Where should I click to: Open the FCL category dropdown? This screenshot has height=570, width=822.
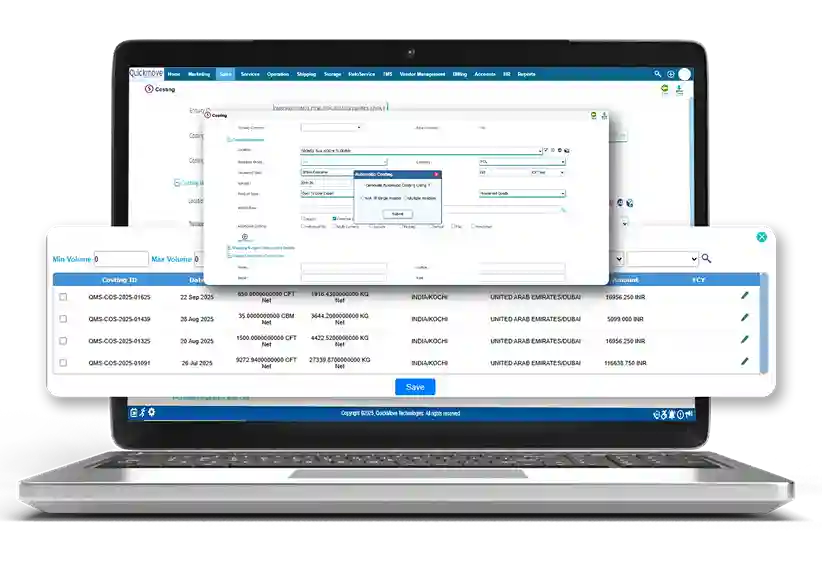[x=522, y=162]
